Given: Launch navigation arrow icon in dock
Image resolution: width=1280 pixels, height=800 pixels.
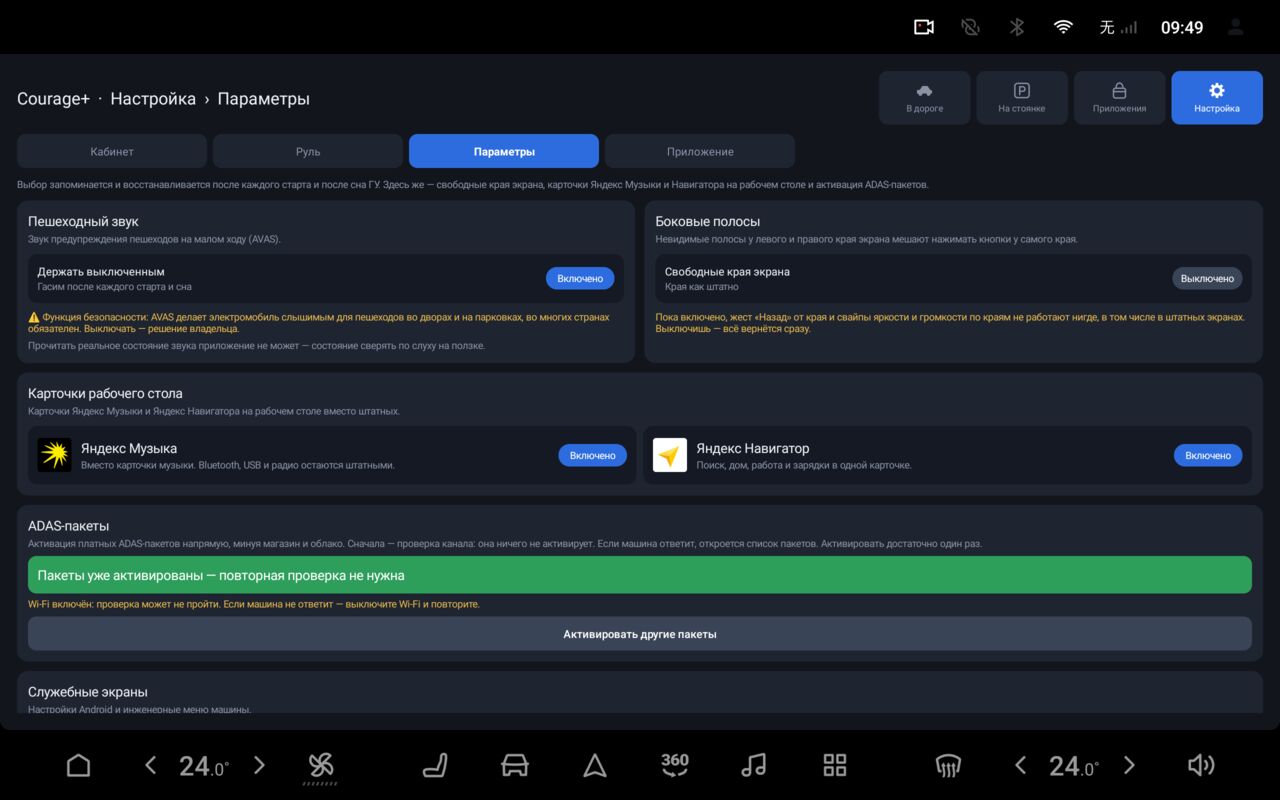Looking at the screenshot, I should coord(595,766).
